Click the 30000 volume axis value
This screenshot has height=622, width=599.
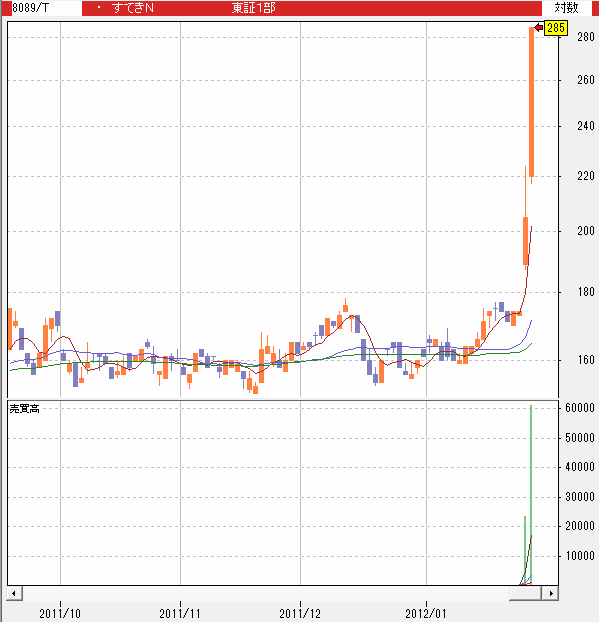tap(580, 497)
